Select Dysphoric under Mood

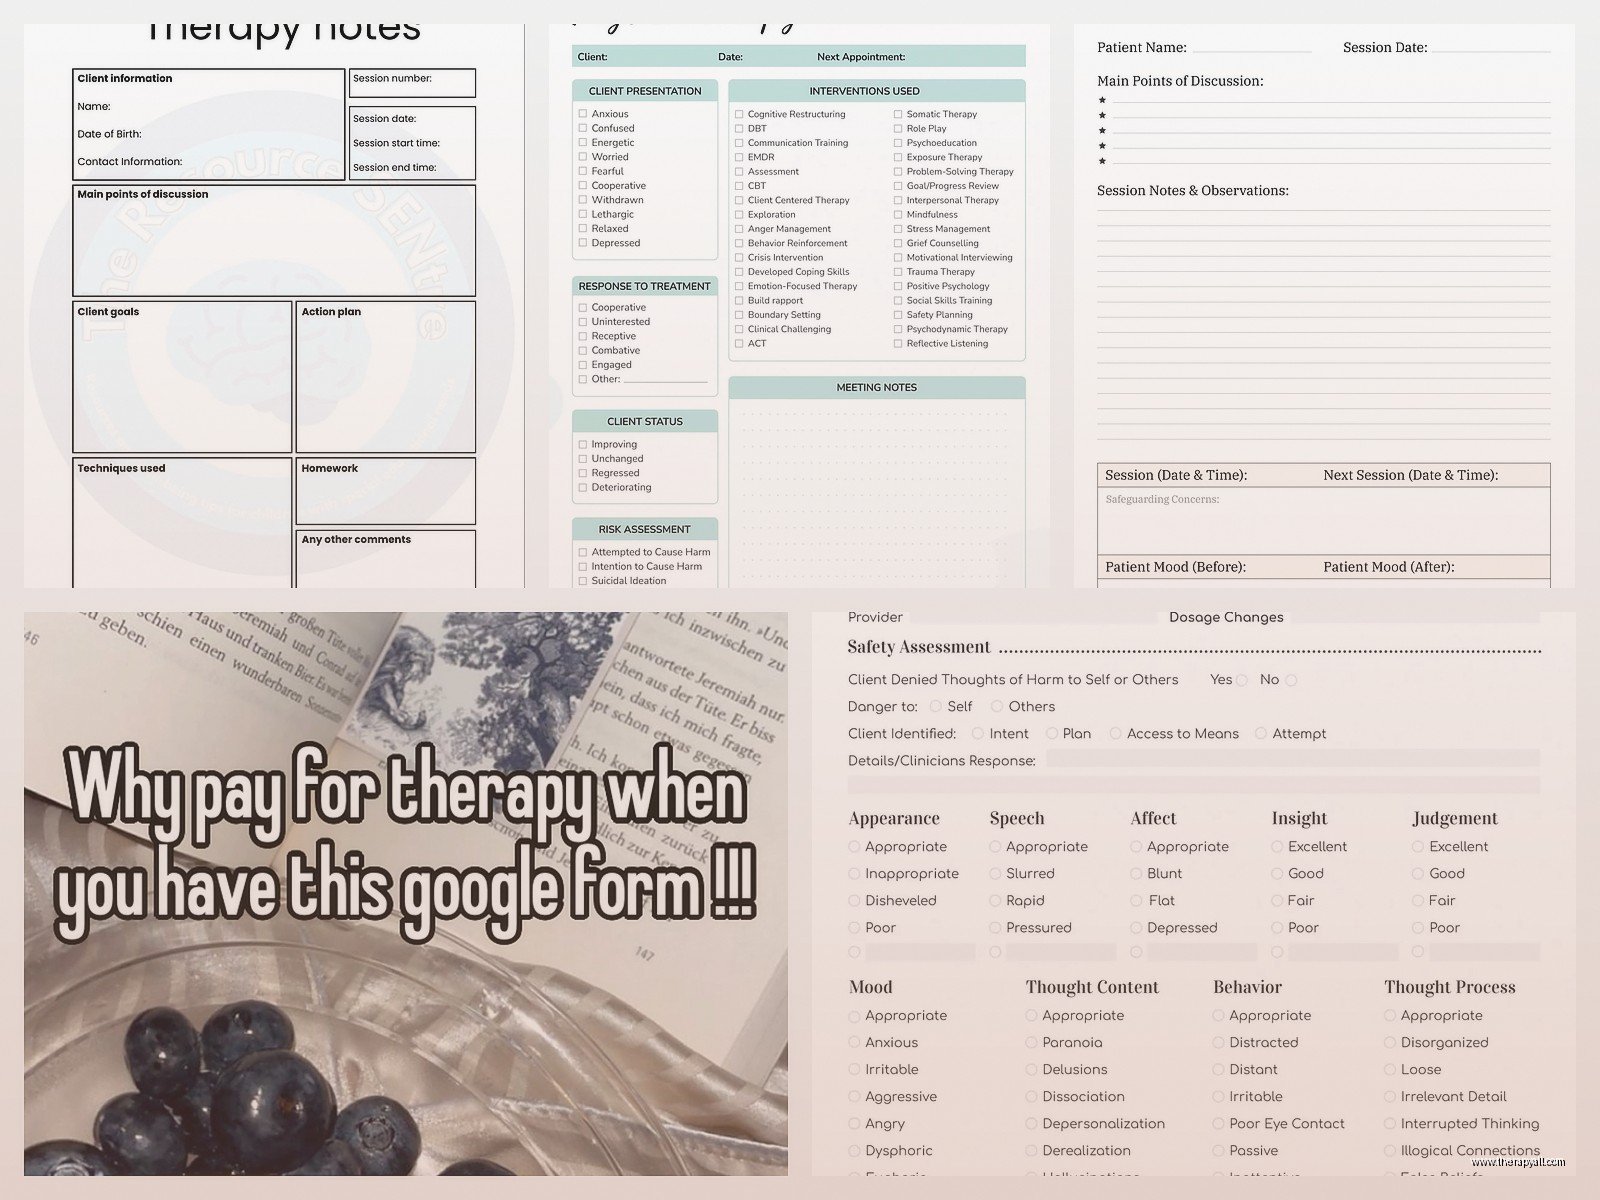pos(854,1150)
